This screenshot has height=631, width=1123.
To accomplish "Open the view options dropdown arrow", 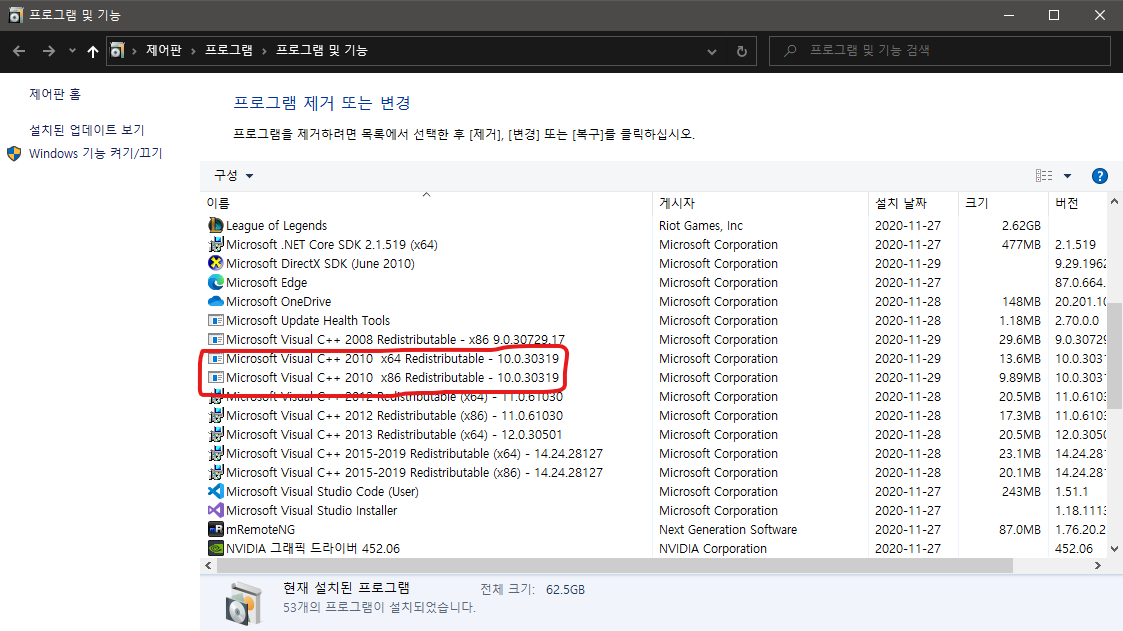I will coord(1067,175).
